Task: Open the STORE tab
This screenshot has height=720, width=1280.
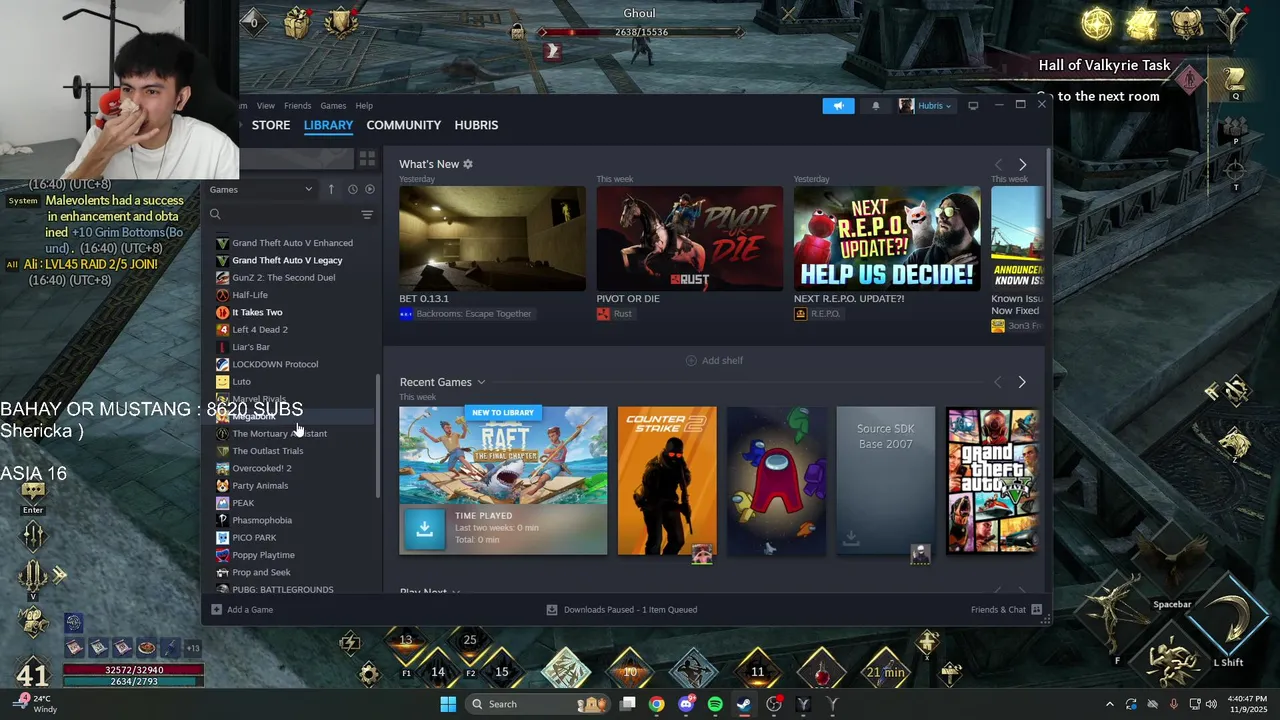Action: coord(271,125)
